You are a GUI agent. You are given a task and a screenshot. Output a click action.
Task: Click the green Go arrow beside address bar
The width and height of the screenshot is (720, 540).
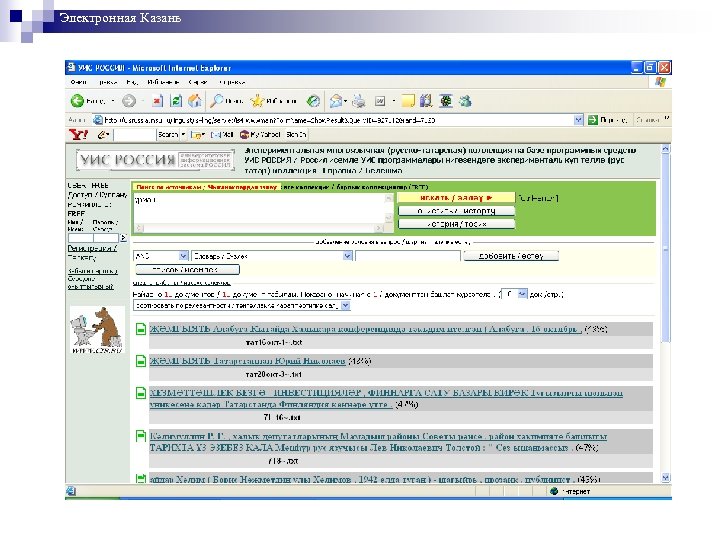[x=593, y=120]
